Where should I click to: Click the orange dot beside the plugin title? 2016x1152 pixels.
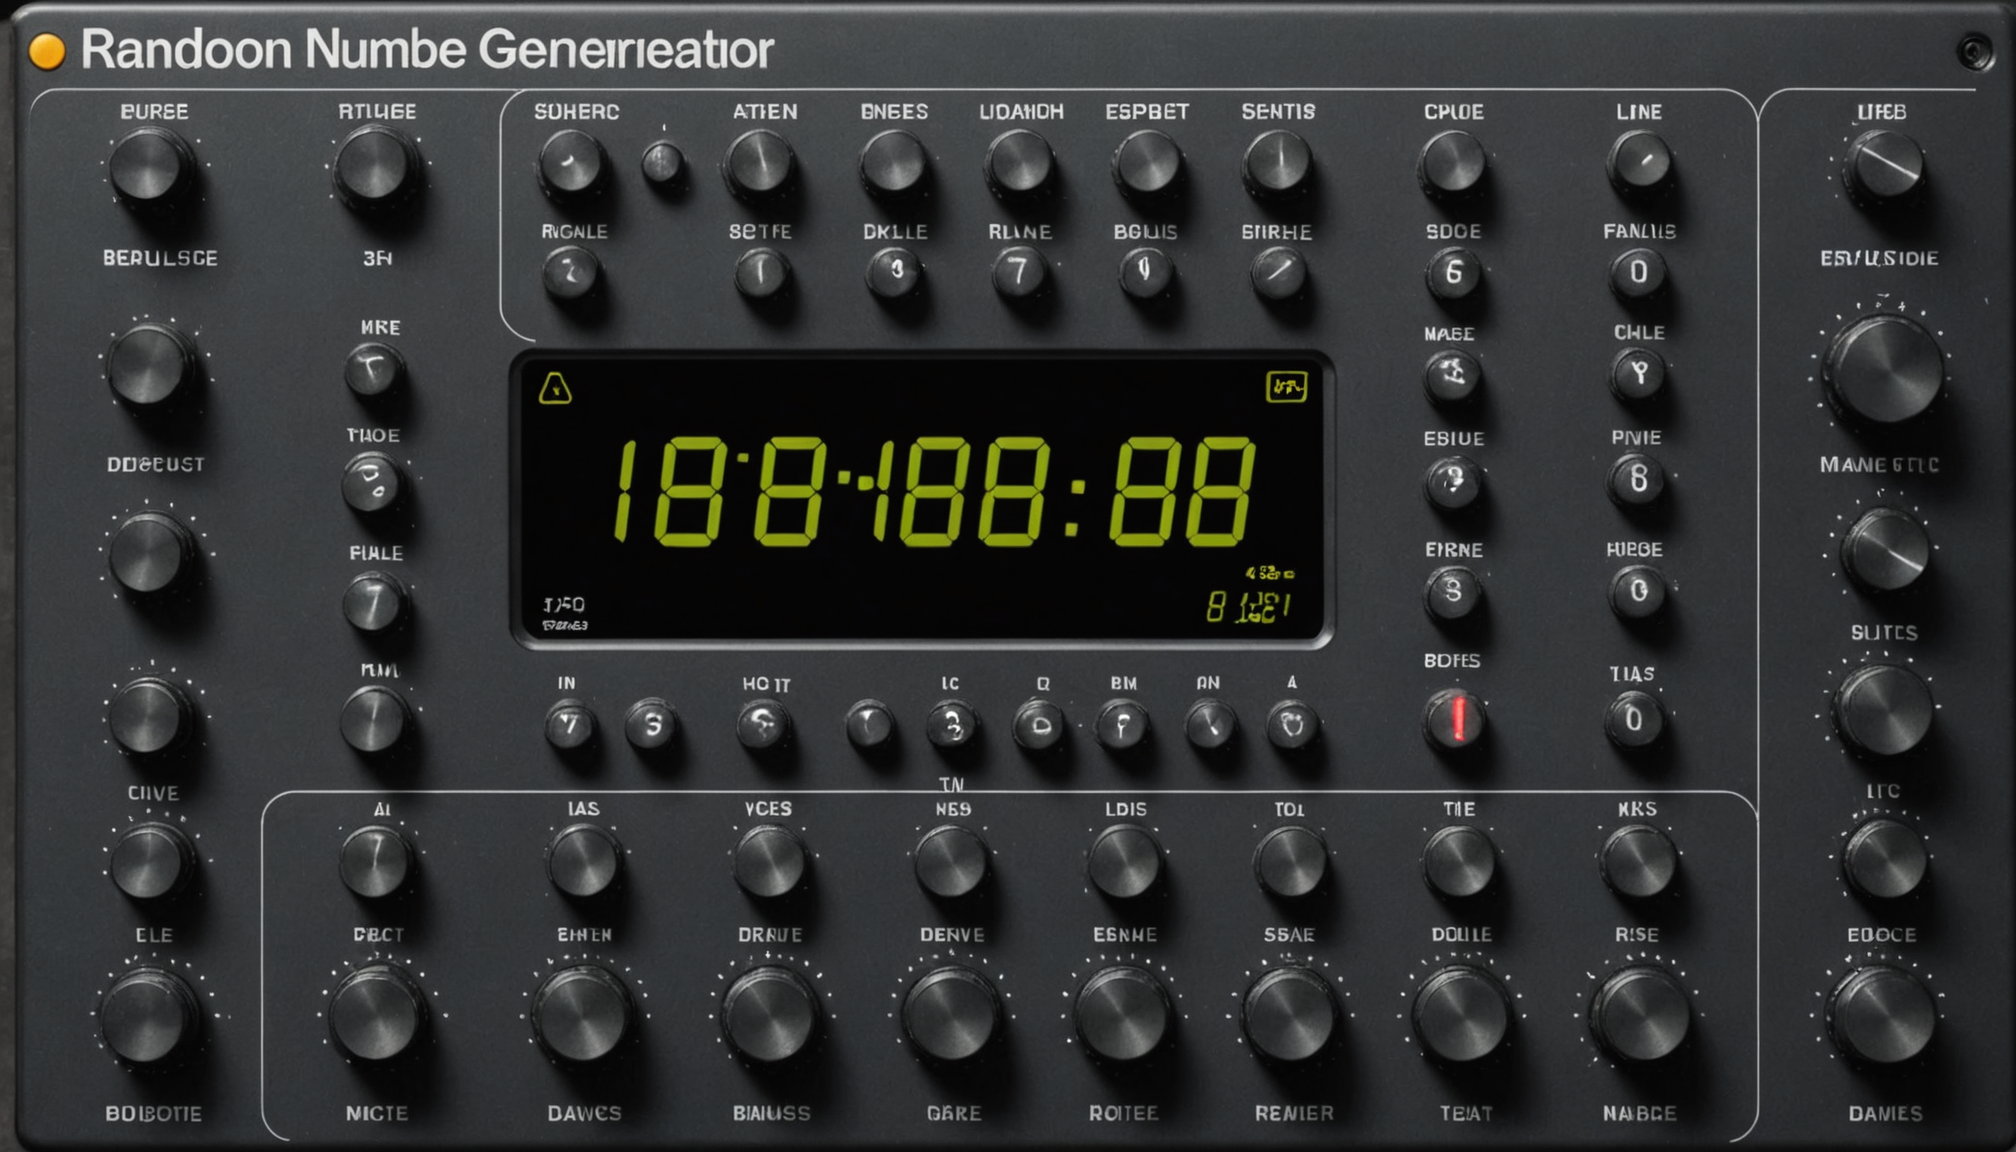point(46,51)
